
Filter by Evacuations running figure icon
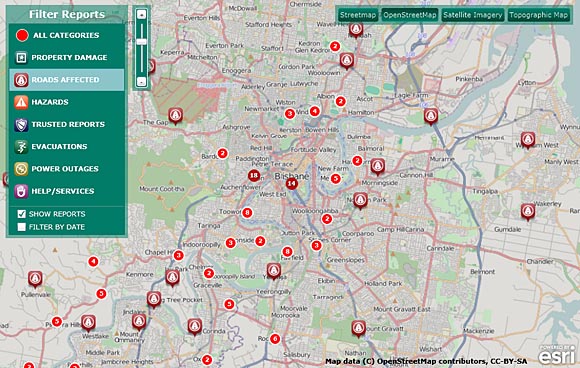tap(21, 147)
